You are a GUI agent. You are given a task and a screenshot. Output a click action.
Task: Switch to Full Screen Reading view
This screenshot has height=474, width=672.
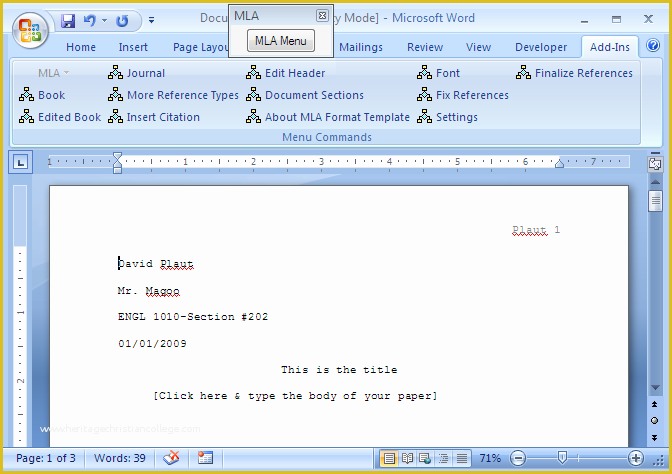coord(407,459)
